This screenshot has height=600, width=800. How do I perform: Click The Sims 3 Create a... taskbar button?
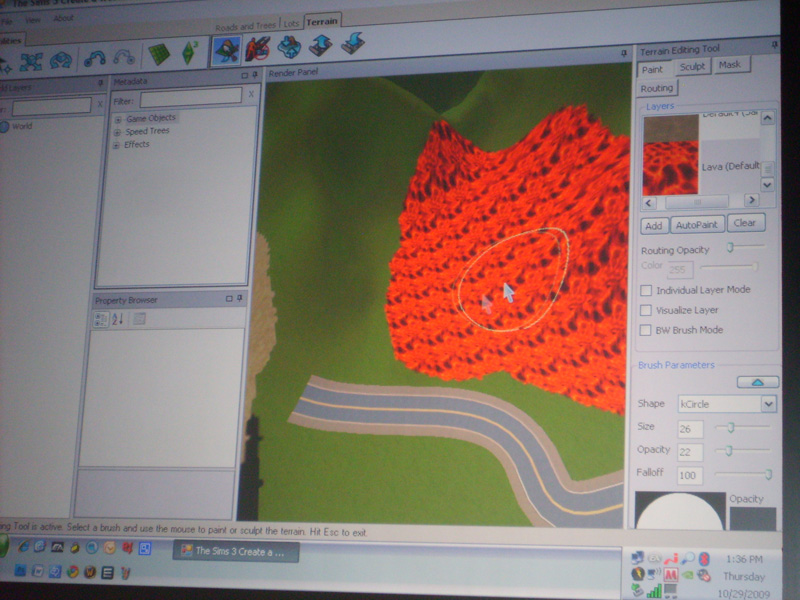236,552
